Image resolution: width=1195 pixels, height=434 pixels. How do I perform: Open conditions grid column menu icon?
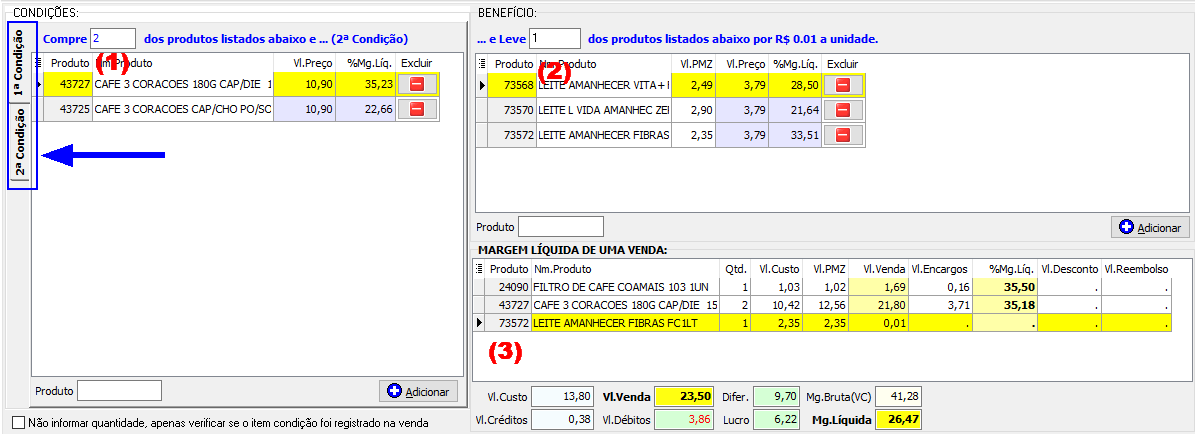click(x=38, y=63)
